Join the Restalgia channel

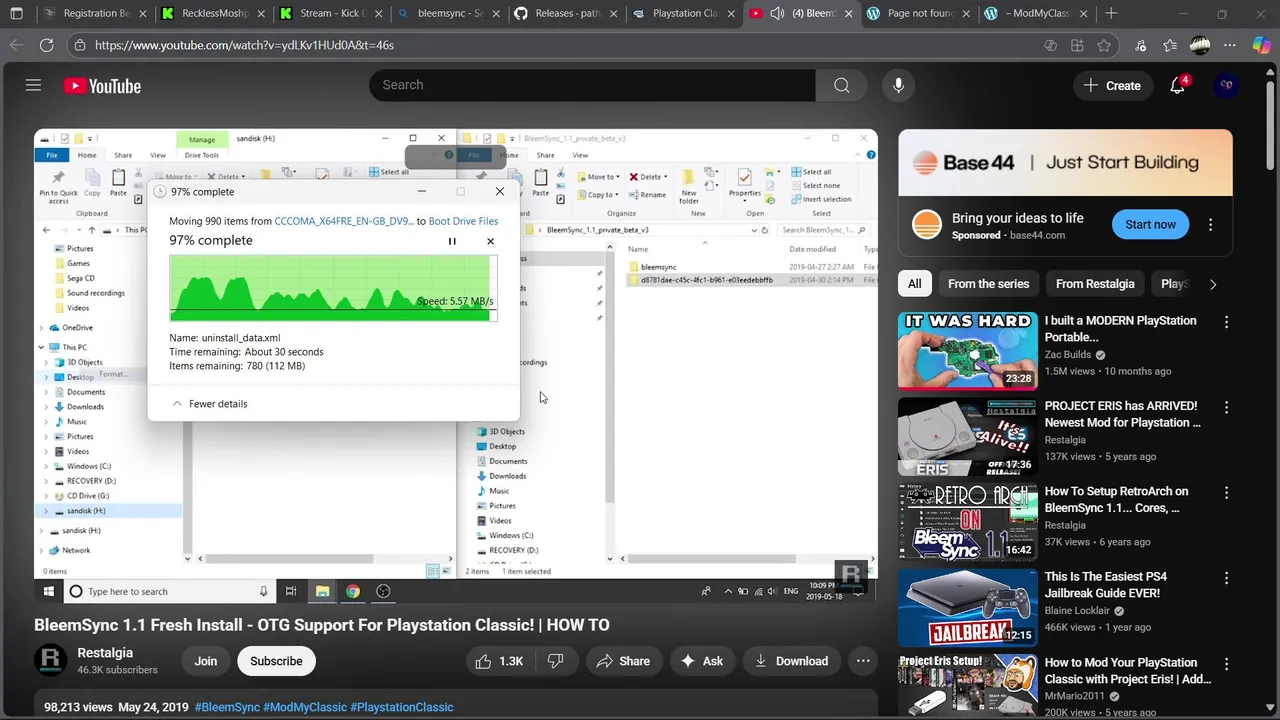[x=205, y=661]
